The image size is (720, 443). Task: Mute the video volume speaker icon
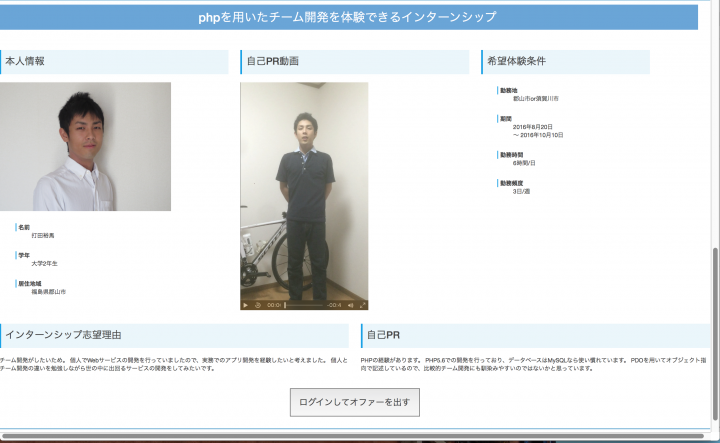point(351,305)
